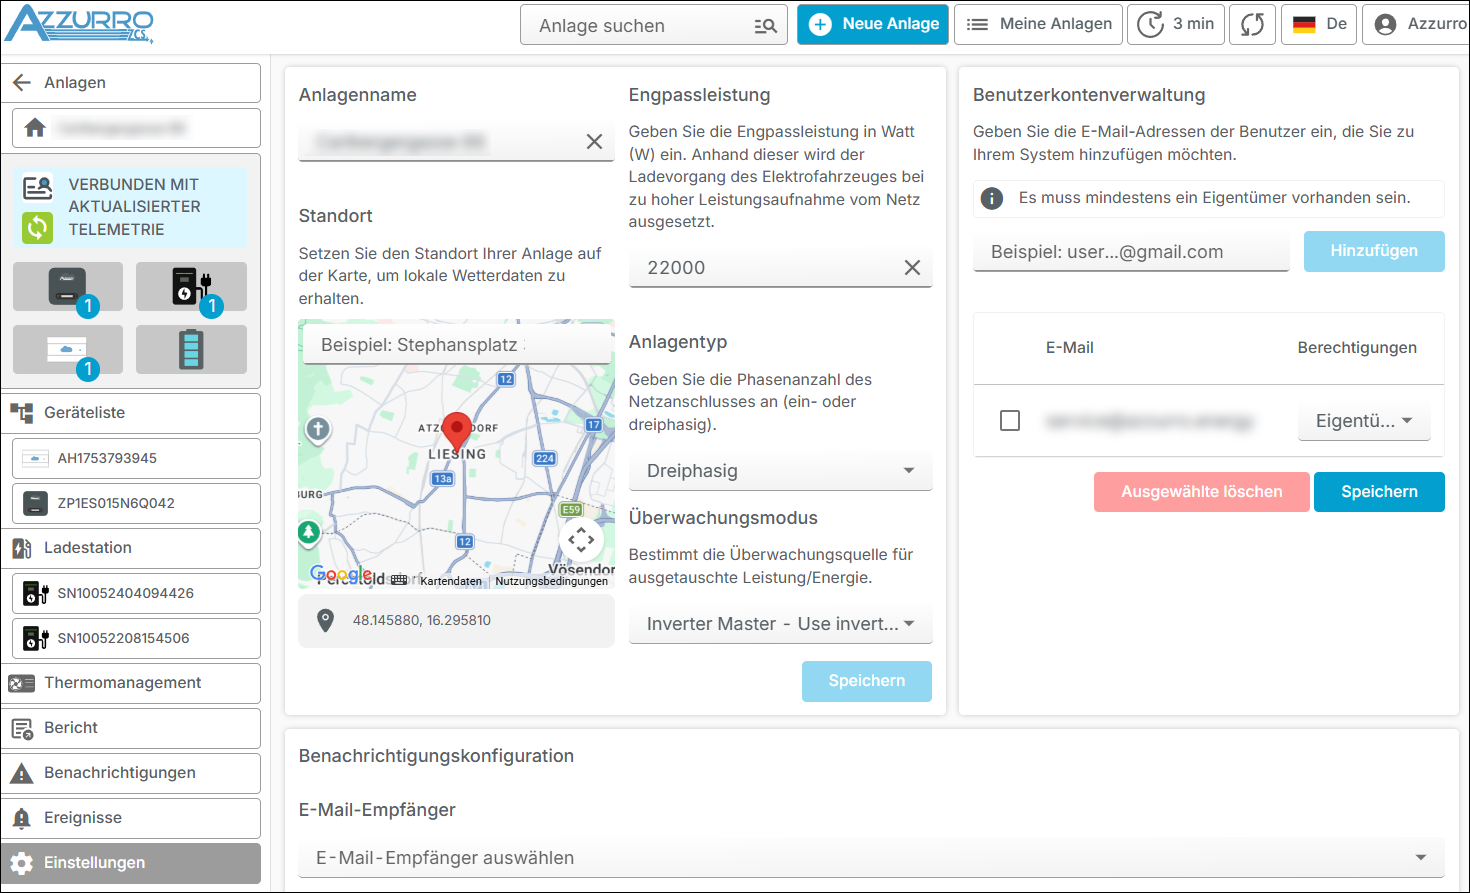Click the inverter device icon tile
The image size is (1470, 893).
click(x=68, y=287)
